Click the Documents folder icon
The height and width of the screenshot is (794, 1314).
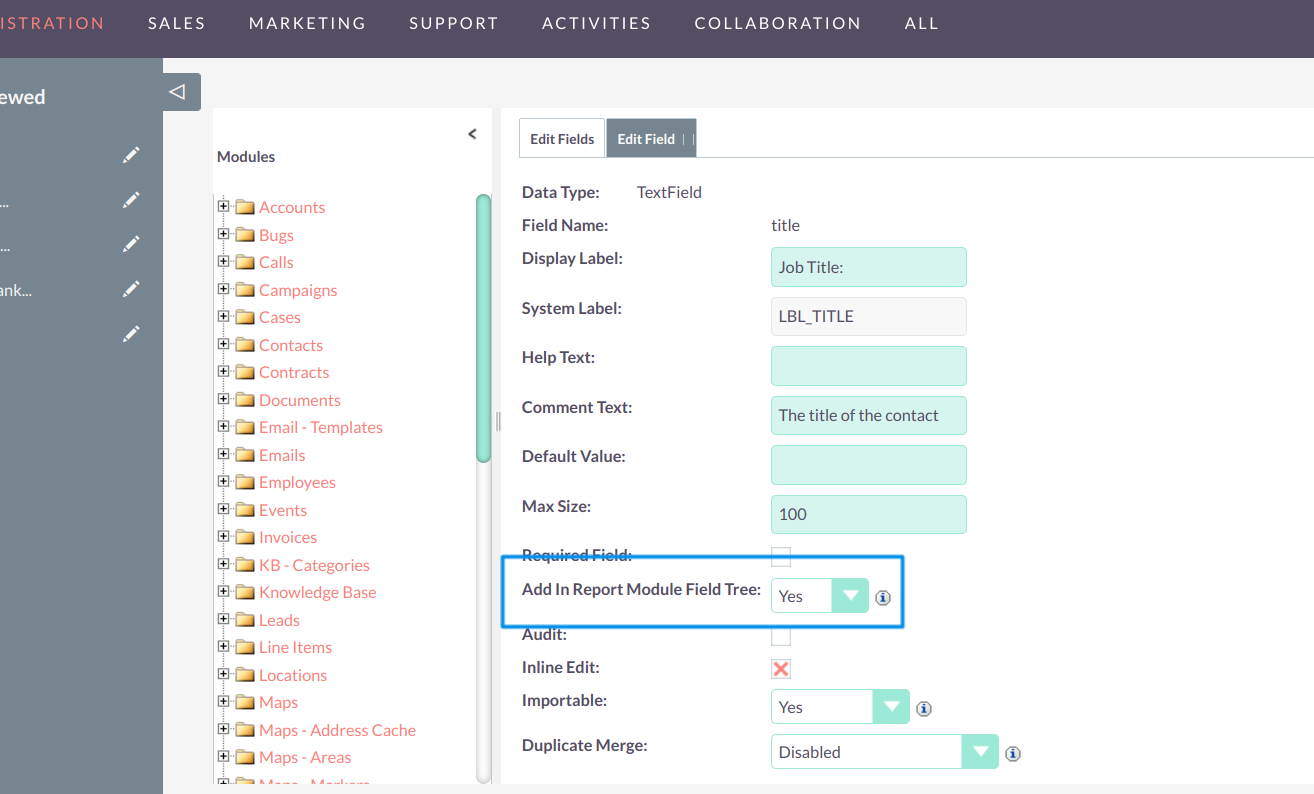pos(245,400)
